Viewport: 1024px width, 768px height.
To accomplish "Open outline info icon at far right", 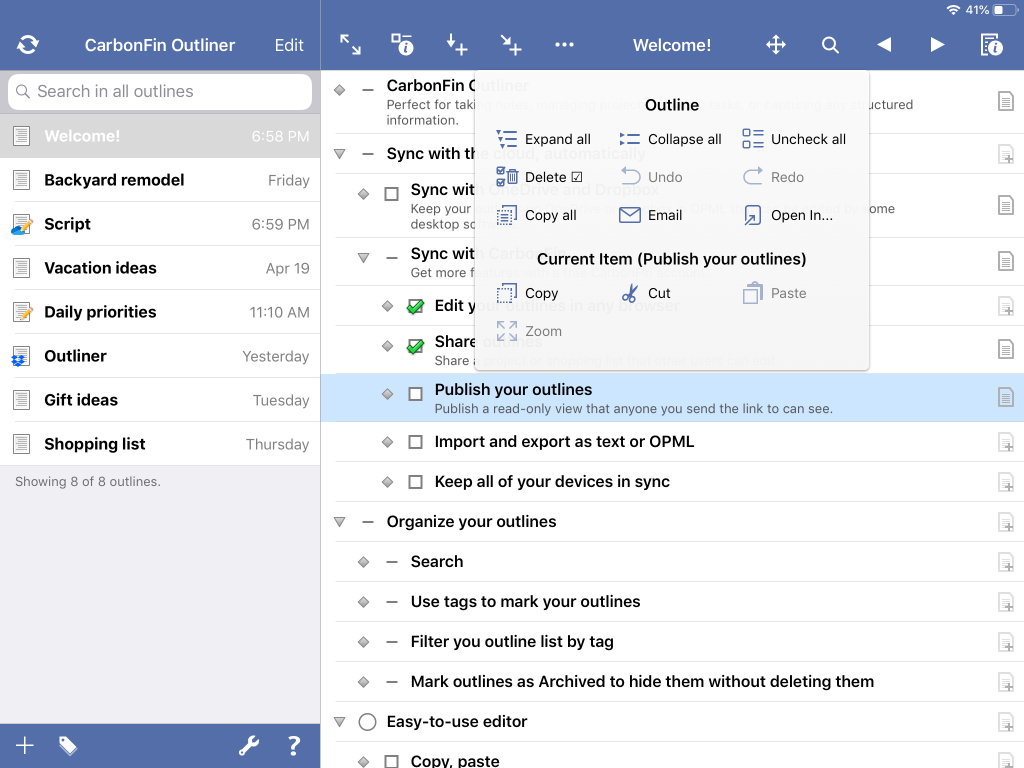I will coord(991,44).
